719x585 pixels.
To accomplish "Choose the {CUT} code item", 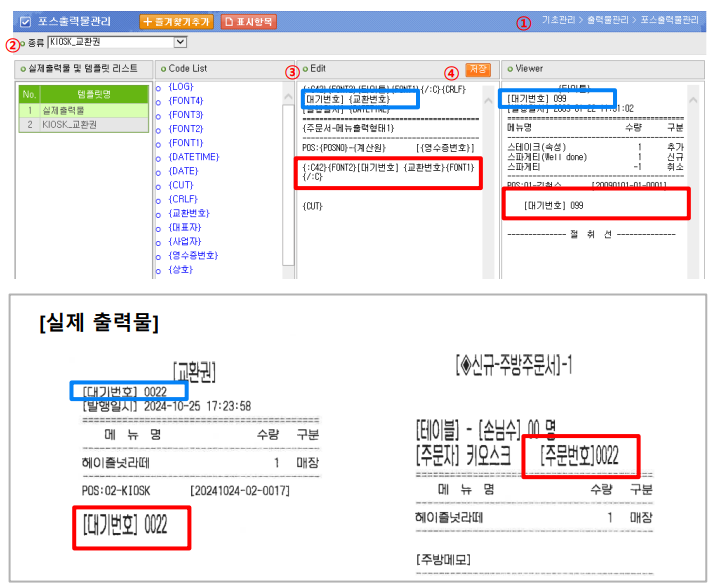I will [182, 185].
